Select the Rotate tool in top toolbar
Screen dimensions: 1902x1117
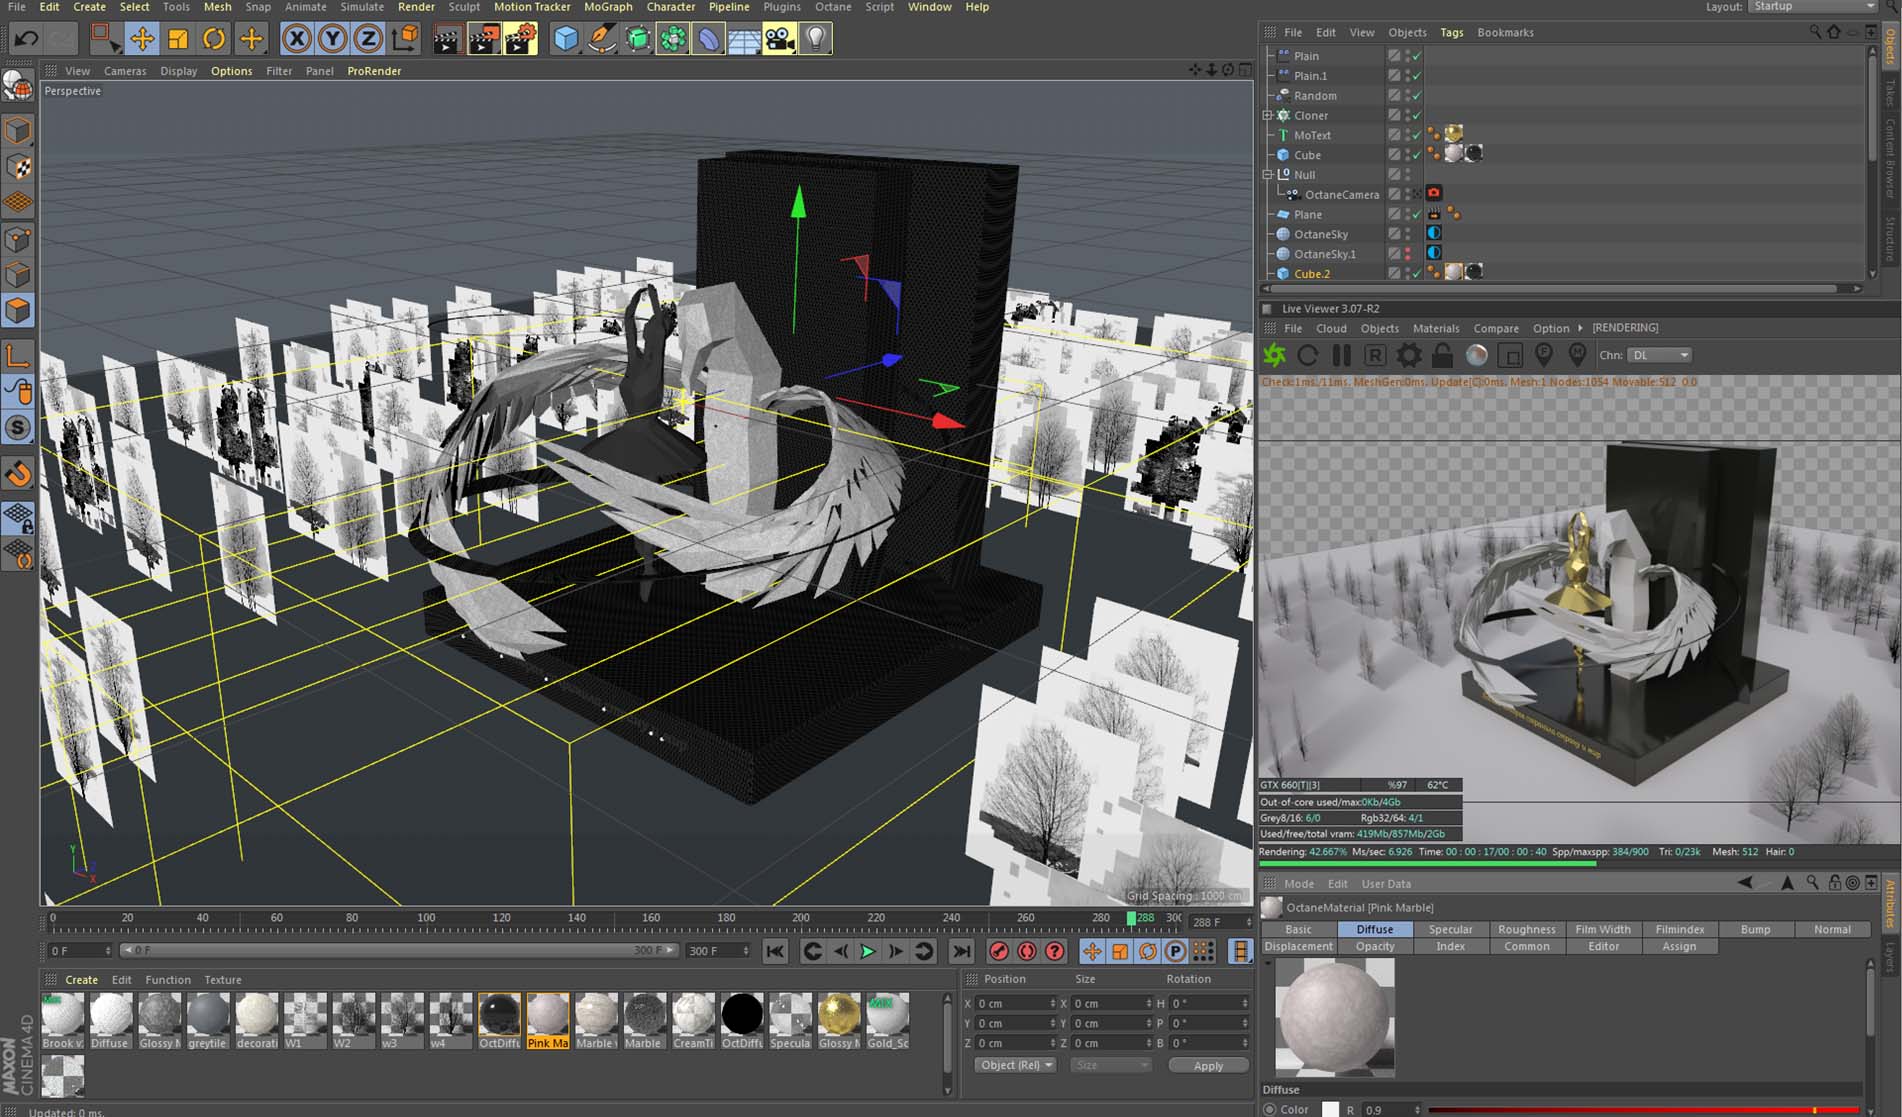coord(214,39)
